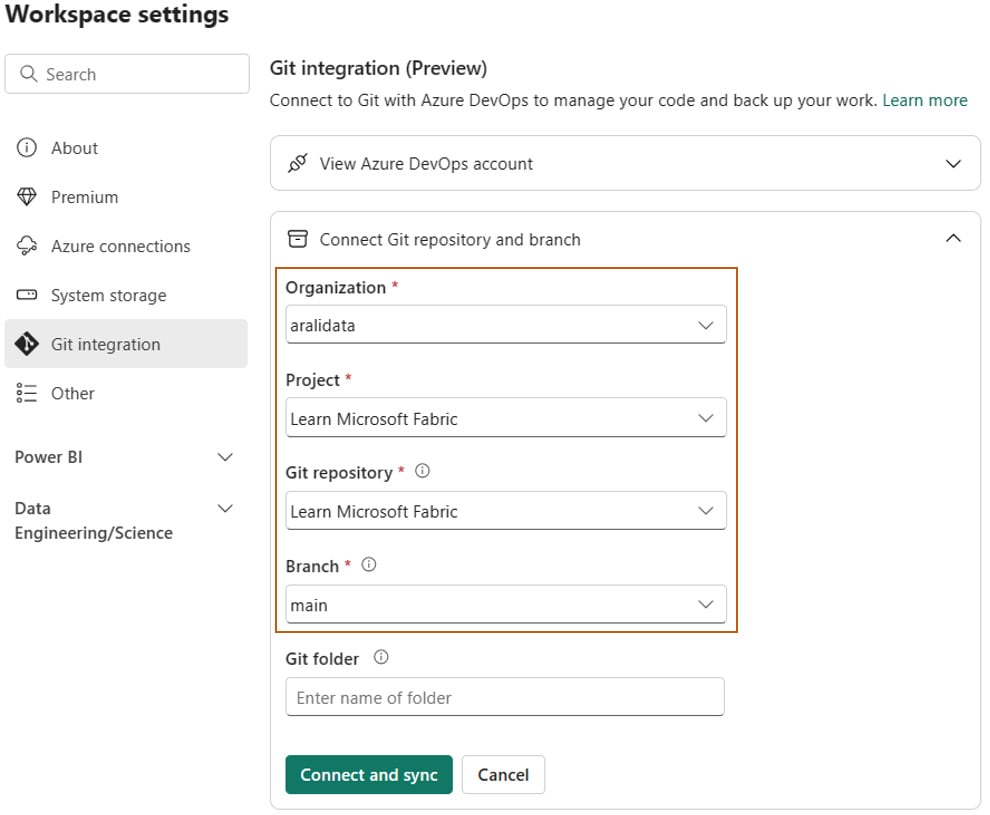Click the Cancel button
Screen dimensions: 990x815
[x=503, y=775]
